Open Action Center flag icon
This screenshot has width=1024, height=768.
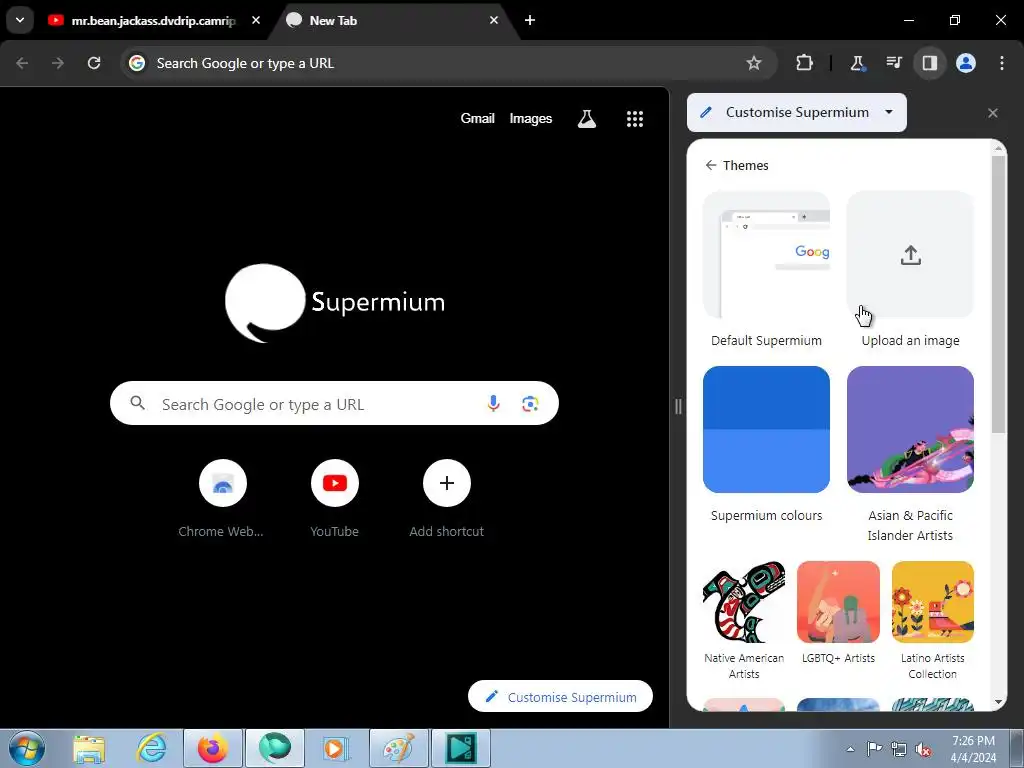tap(874, 749)
